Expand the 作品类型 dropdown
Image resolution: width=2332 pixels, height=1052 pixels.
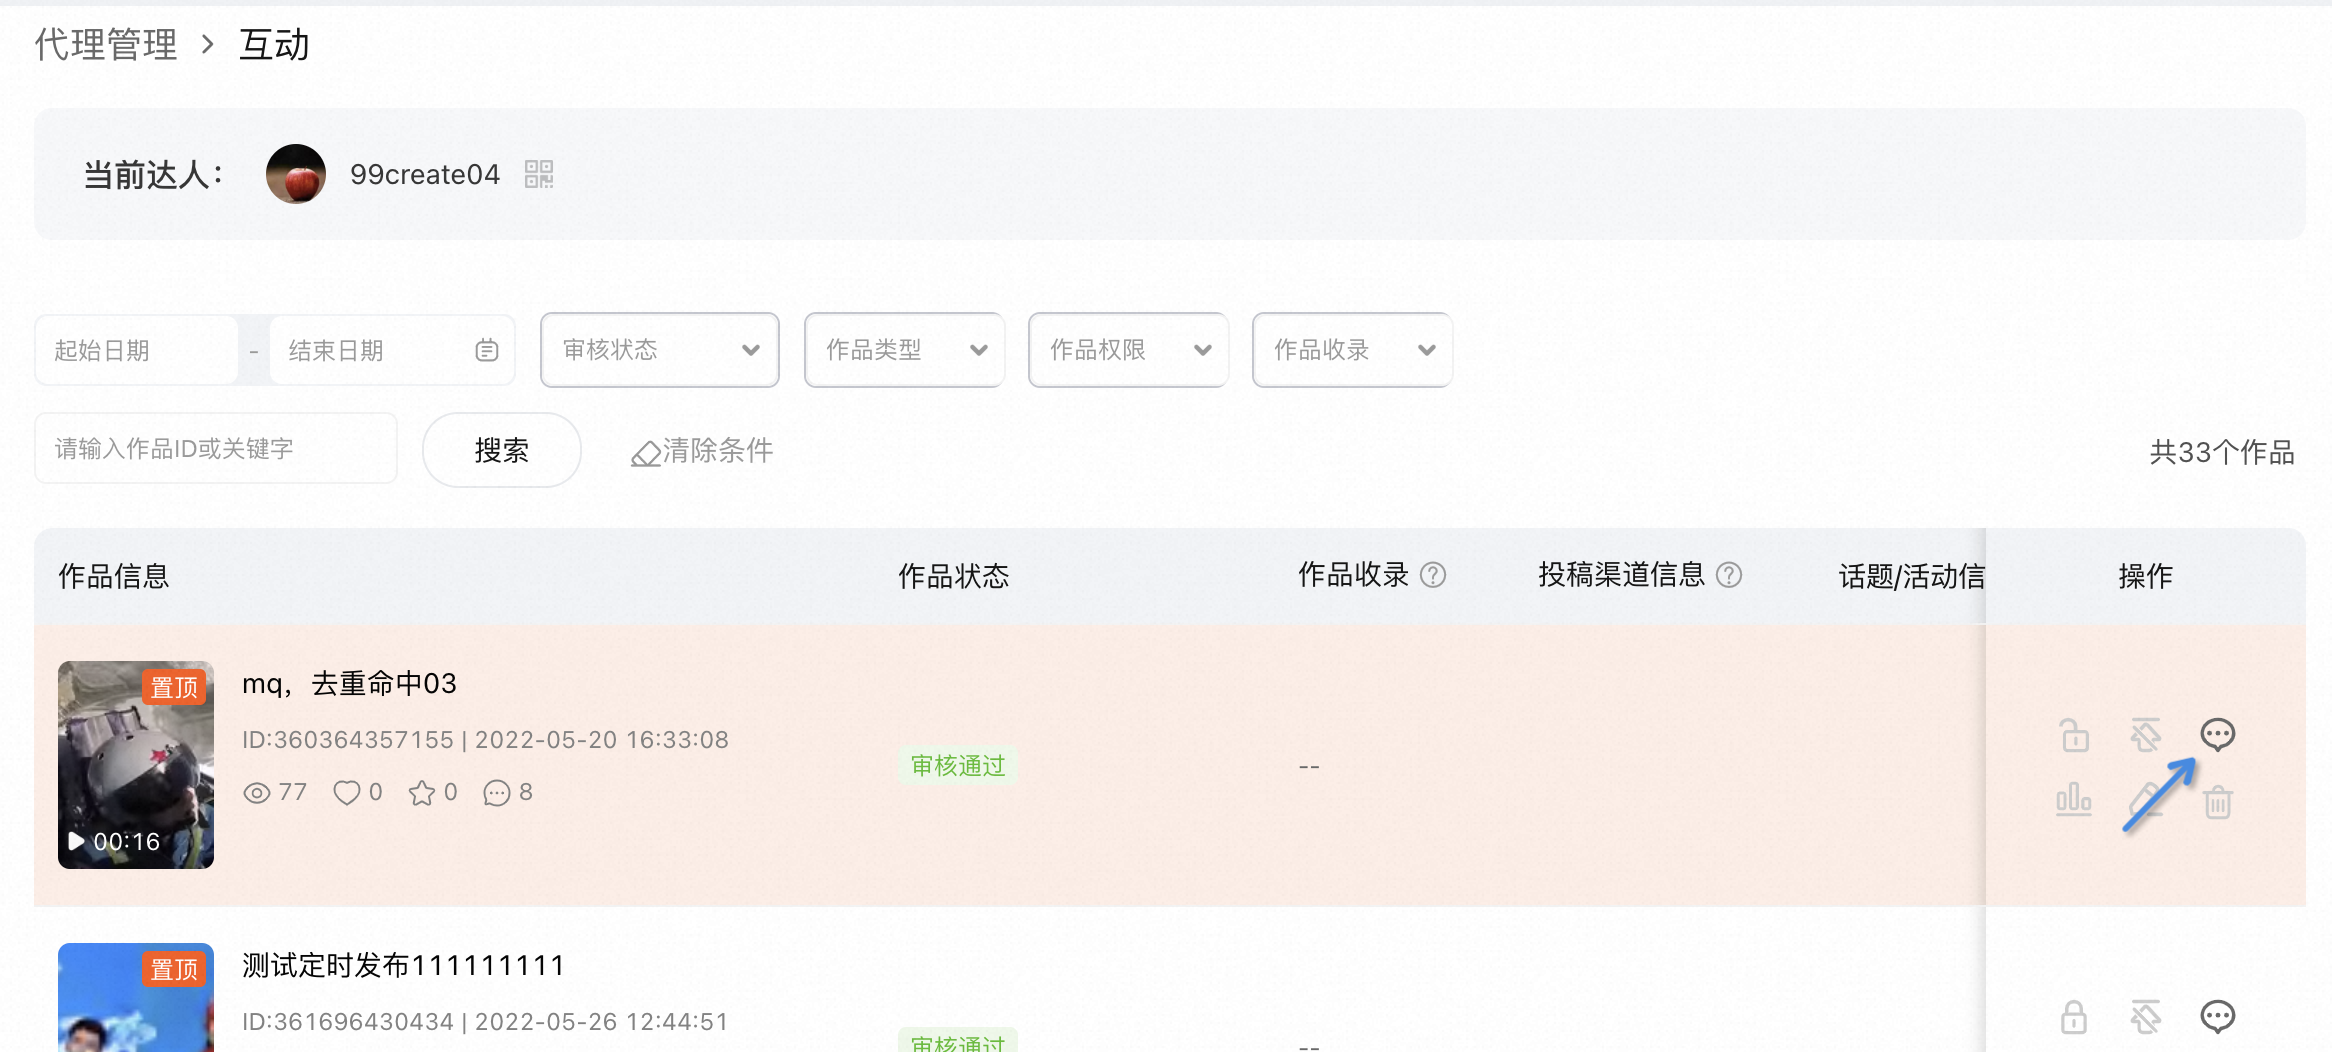click(x=904, y=350)
